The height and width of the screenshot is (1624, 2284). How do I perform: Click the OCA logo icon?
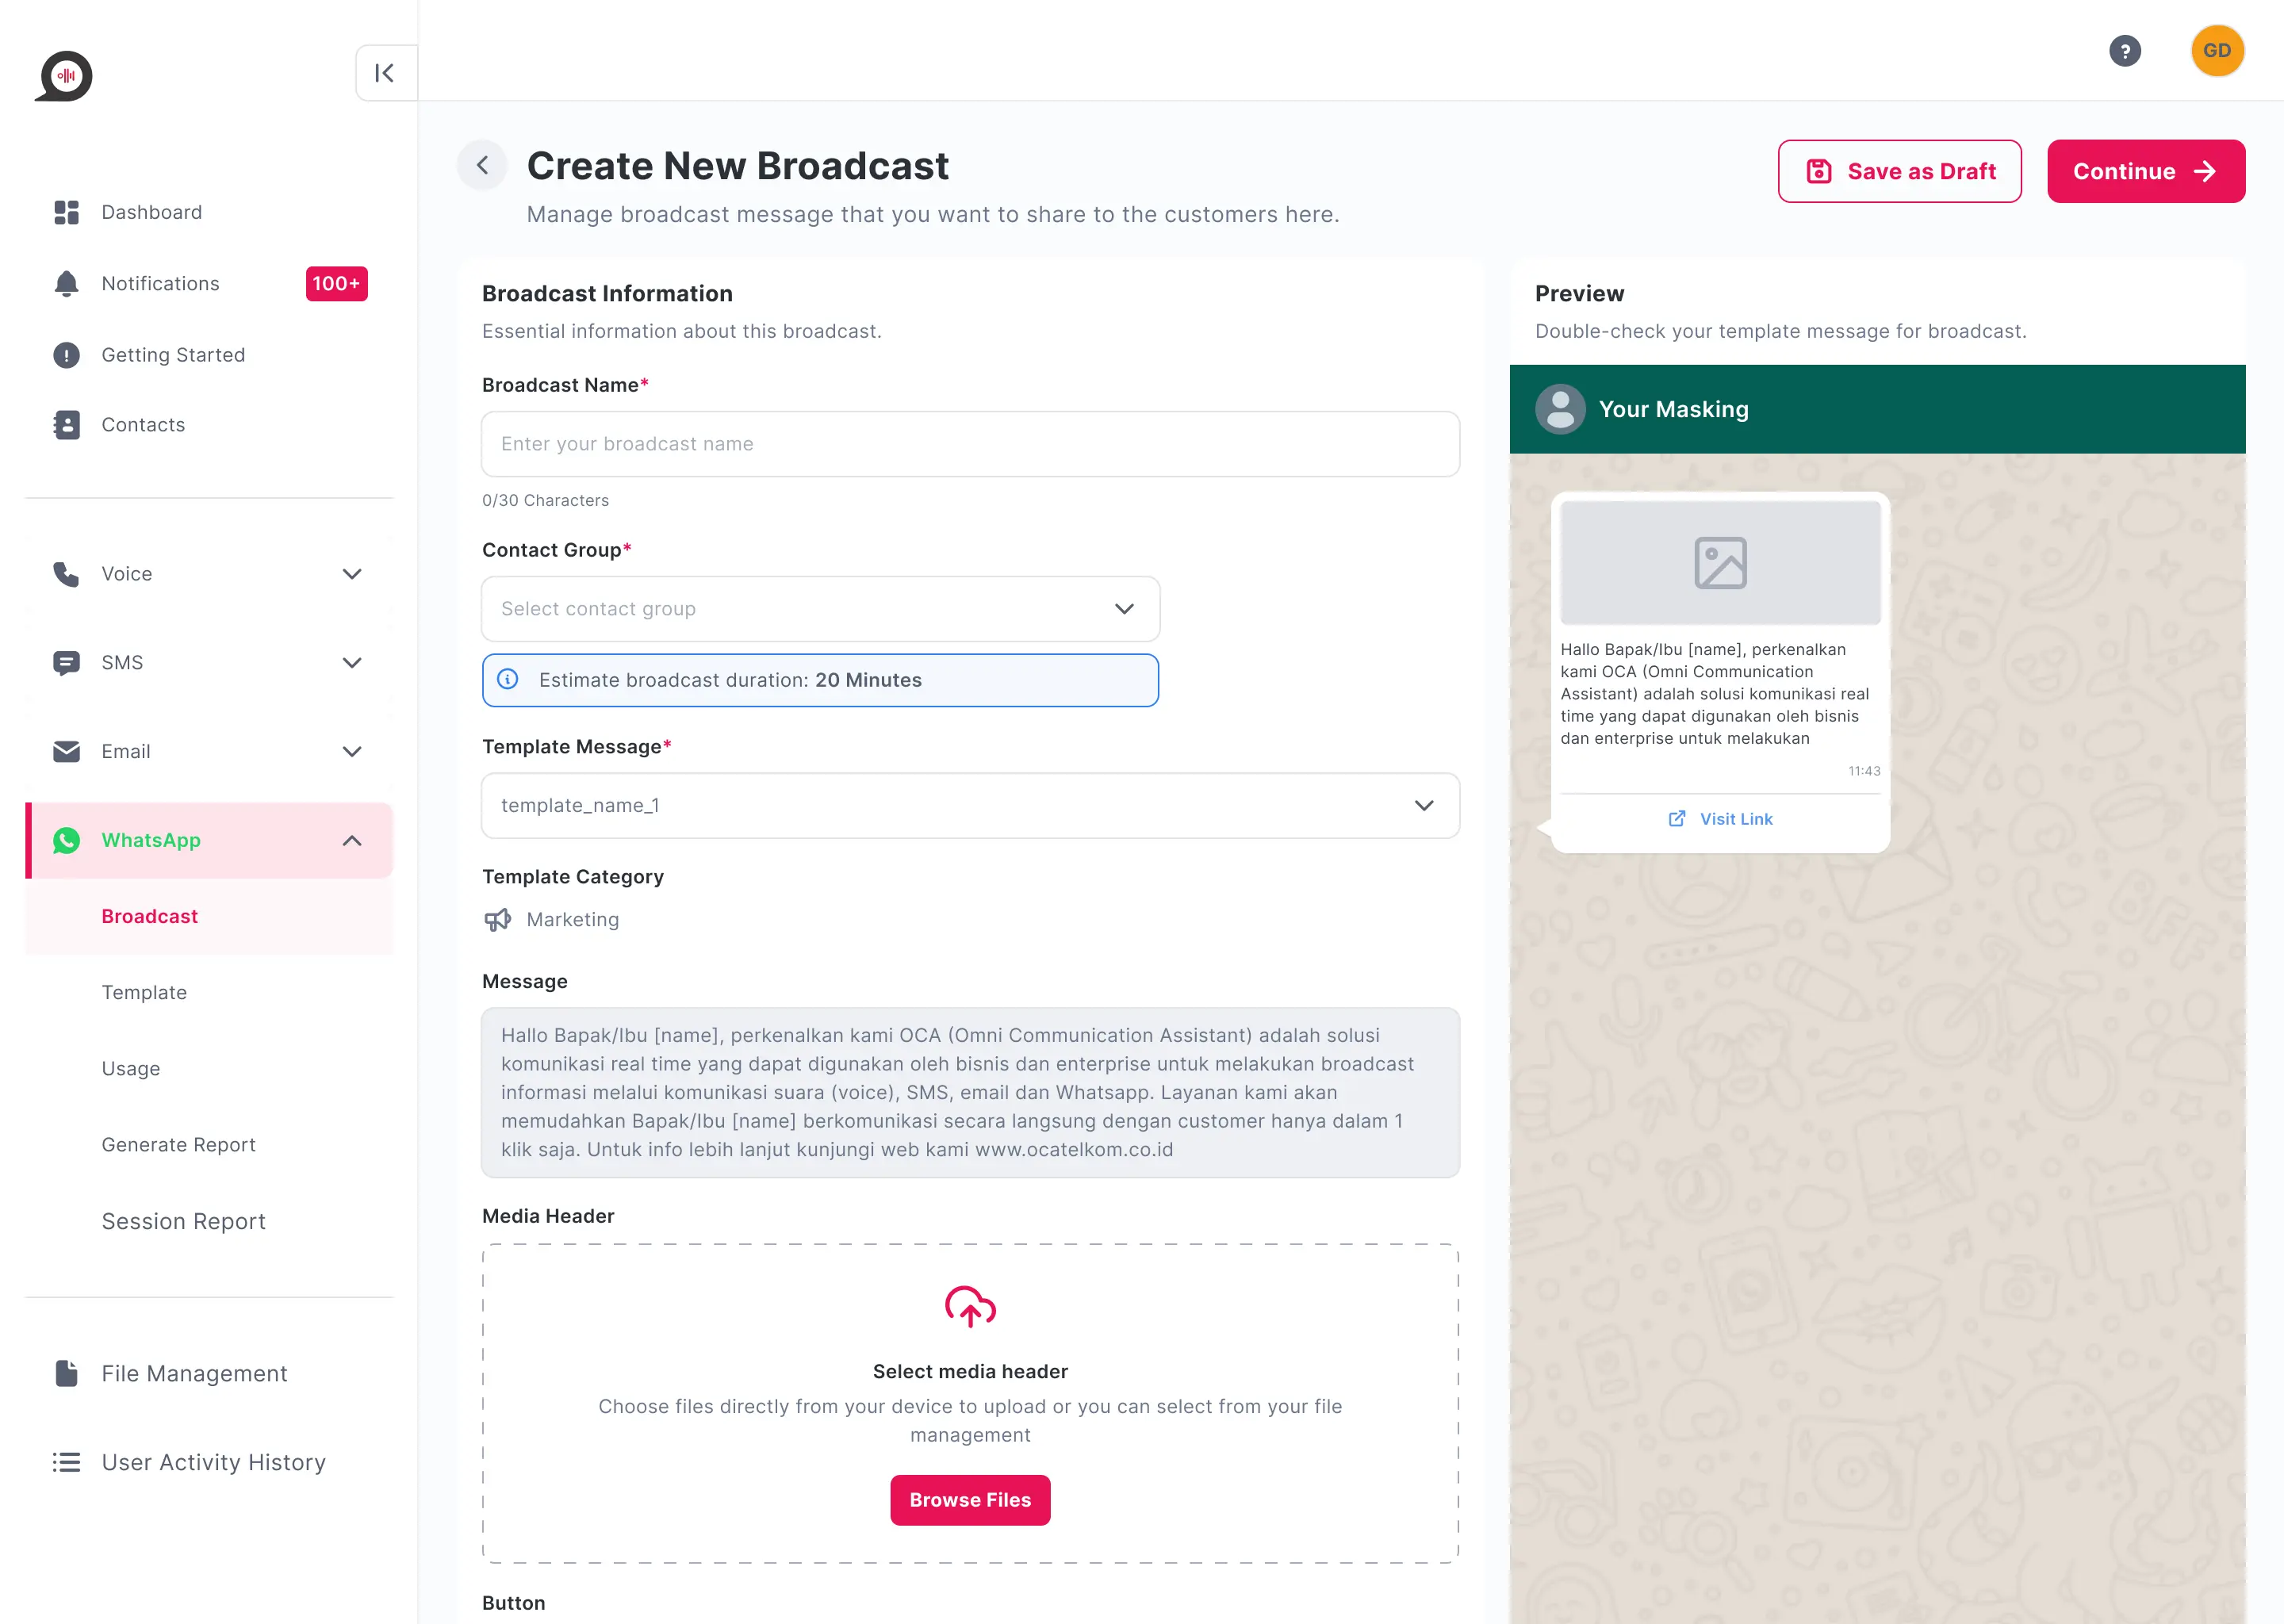point(65,76)
